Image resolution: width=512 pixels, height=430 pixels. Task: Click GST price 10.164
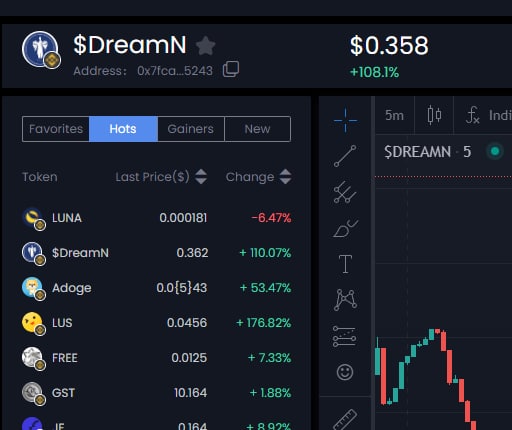click(x=190, y=393)
